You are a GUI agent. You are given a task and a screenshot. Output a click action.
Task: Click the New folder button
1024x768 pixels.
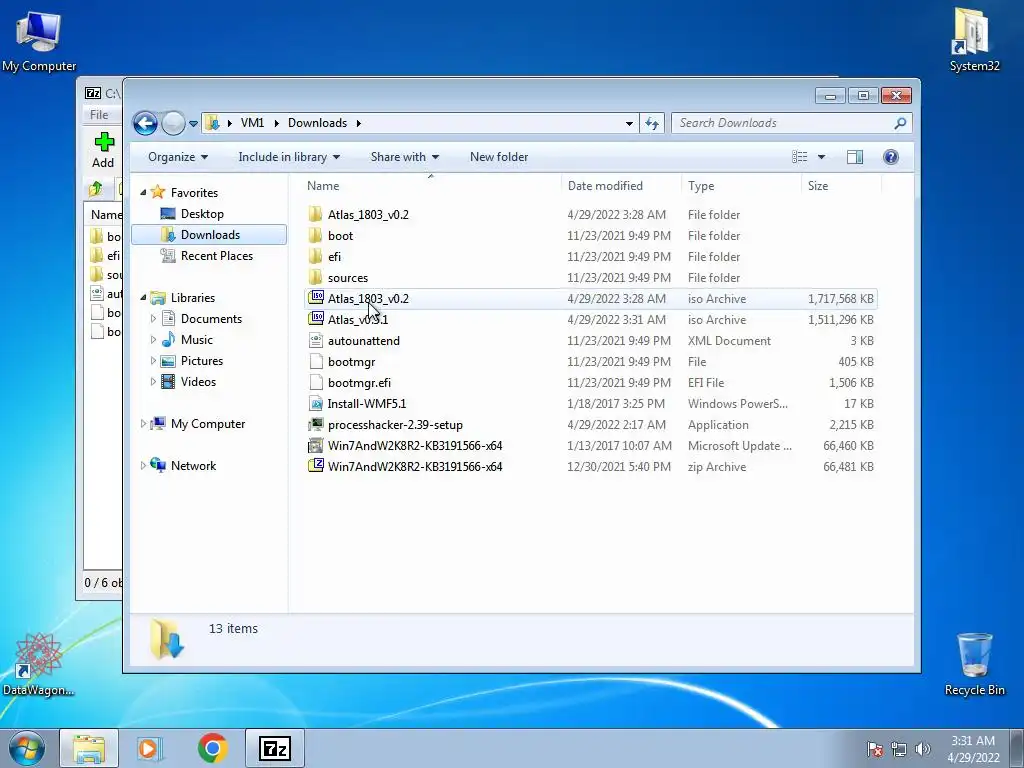coord(499,157)
